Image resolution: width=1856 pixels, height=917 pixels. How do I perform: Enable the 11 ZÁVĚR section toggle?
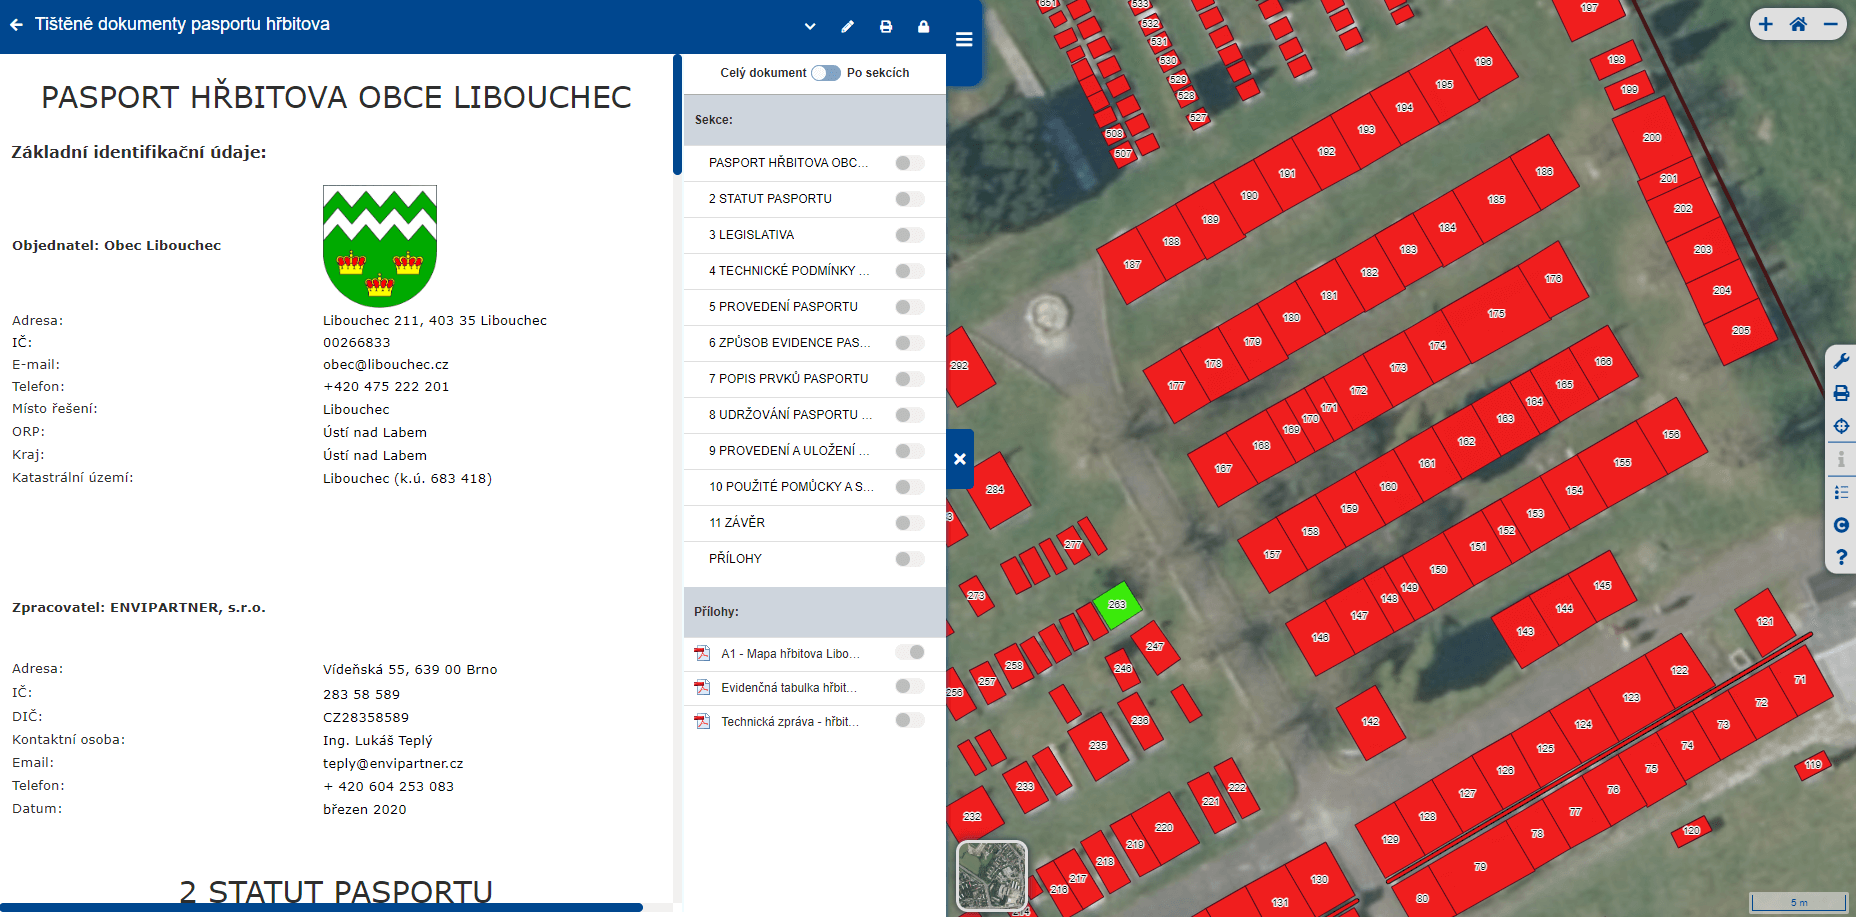(909, 523)
